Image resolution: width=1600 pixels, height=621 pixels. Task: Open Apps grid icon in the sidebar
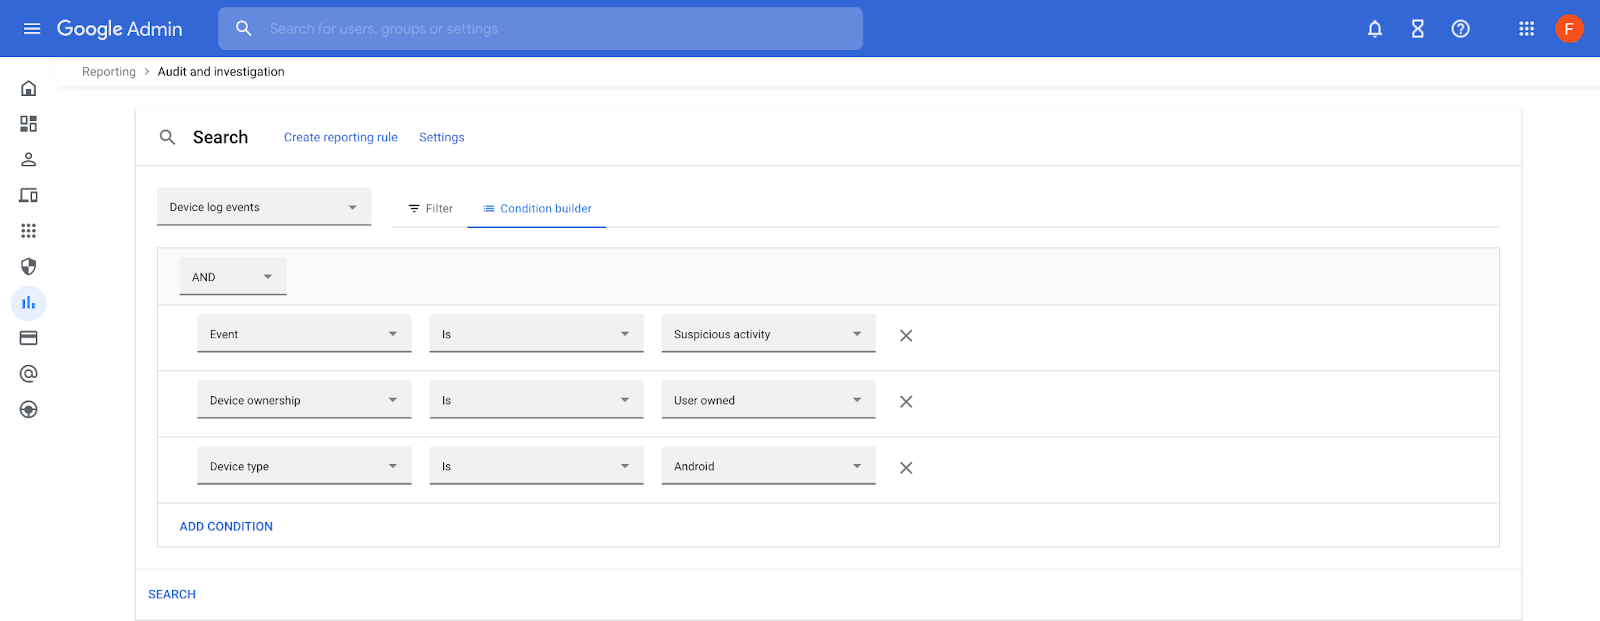coord(29,231)
